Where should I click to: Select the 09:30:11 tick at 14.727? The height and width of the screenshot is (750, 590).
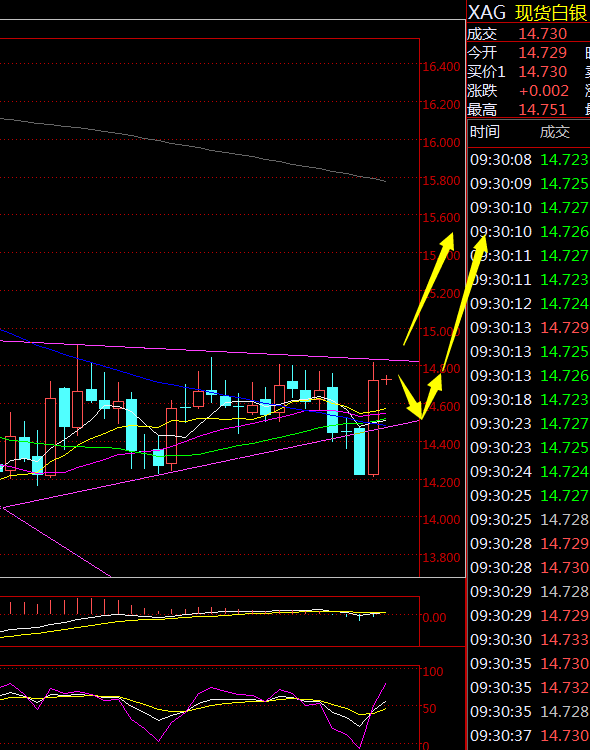[529, 256]
